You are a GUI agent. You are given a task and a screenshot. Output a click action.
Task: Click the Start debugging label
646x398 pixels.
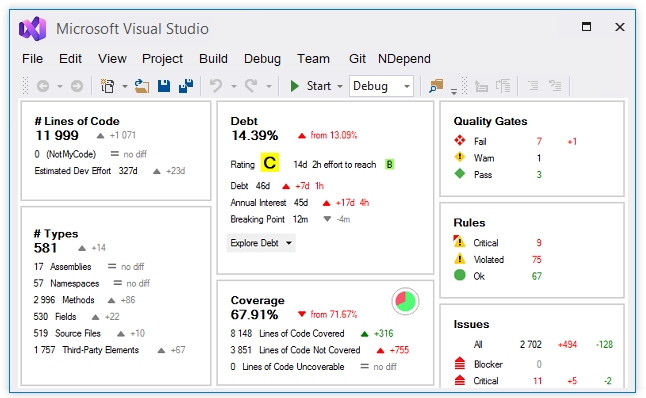(x=319, y=86)
